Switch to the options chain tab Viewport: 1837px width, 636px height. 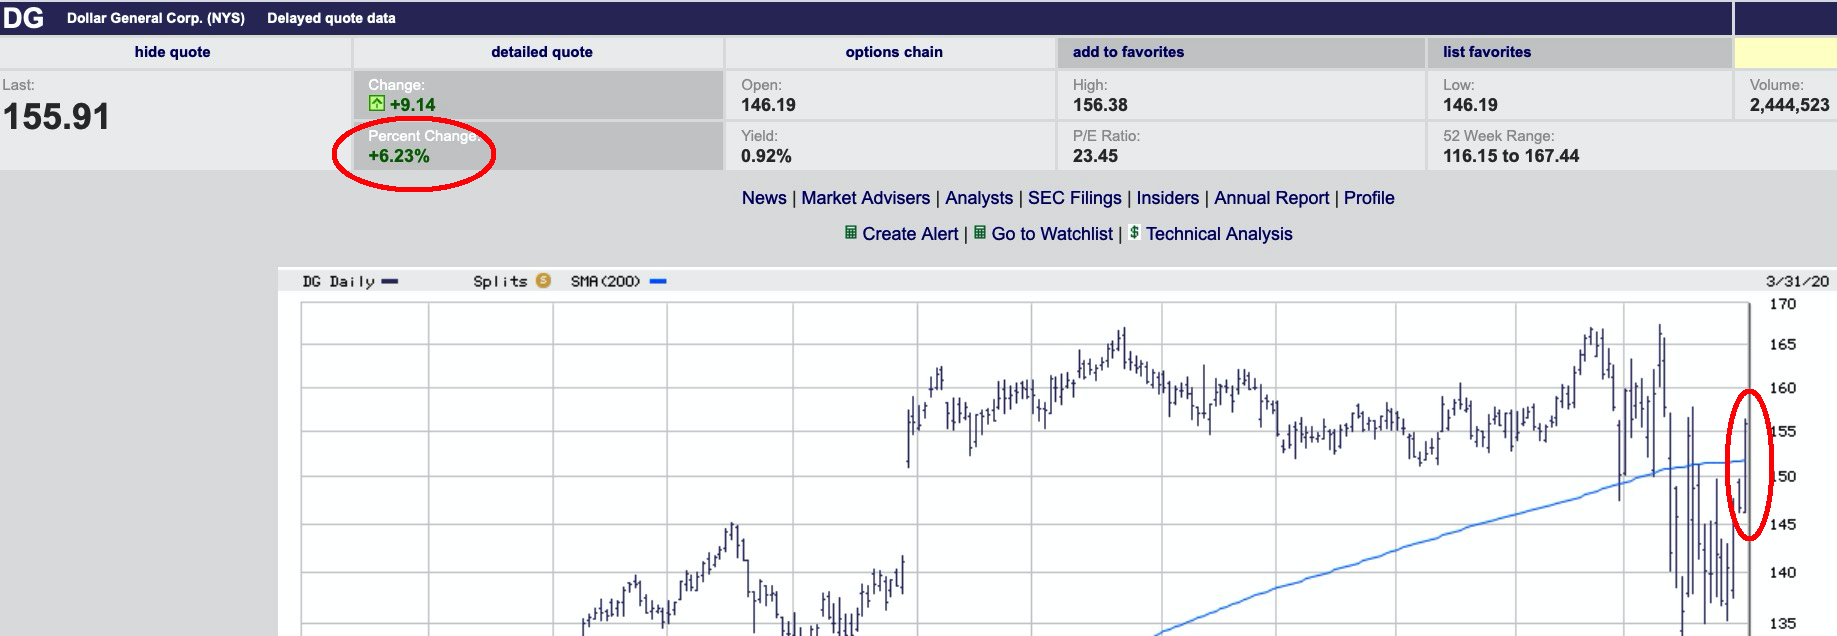coord(893,52)
